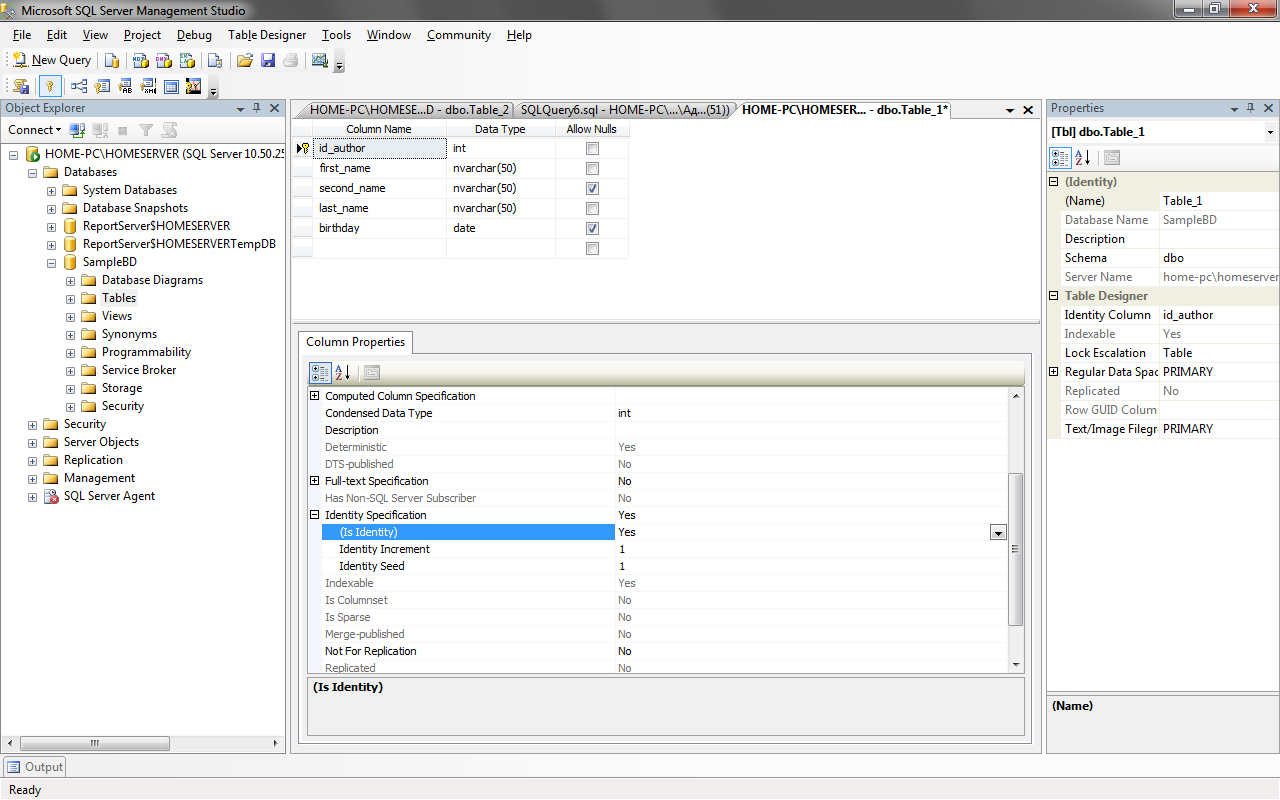Image resolution: width=1280 pixels, height=800 pixels.
Task: Click Connect Object Explorer icon
Action: point(77,130)
